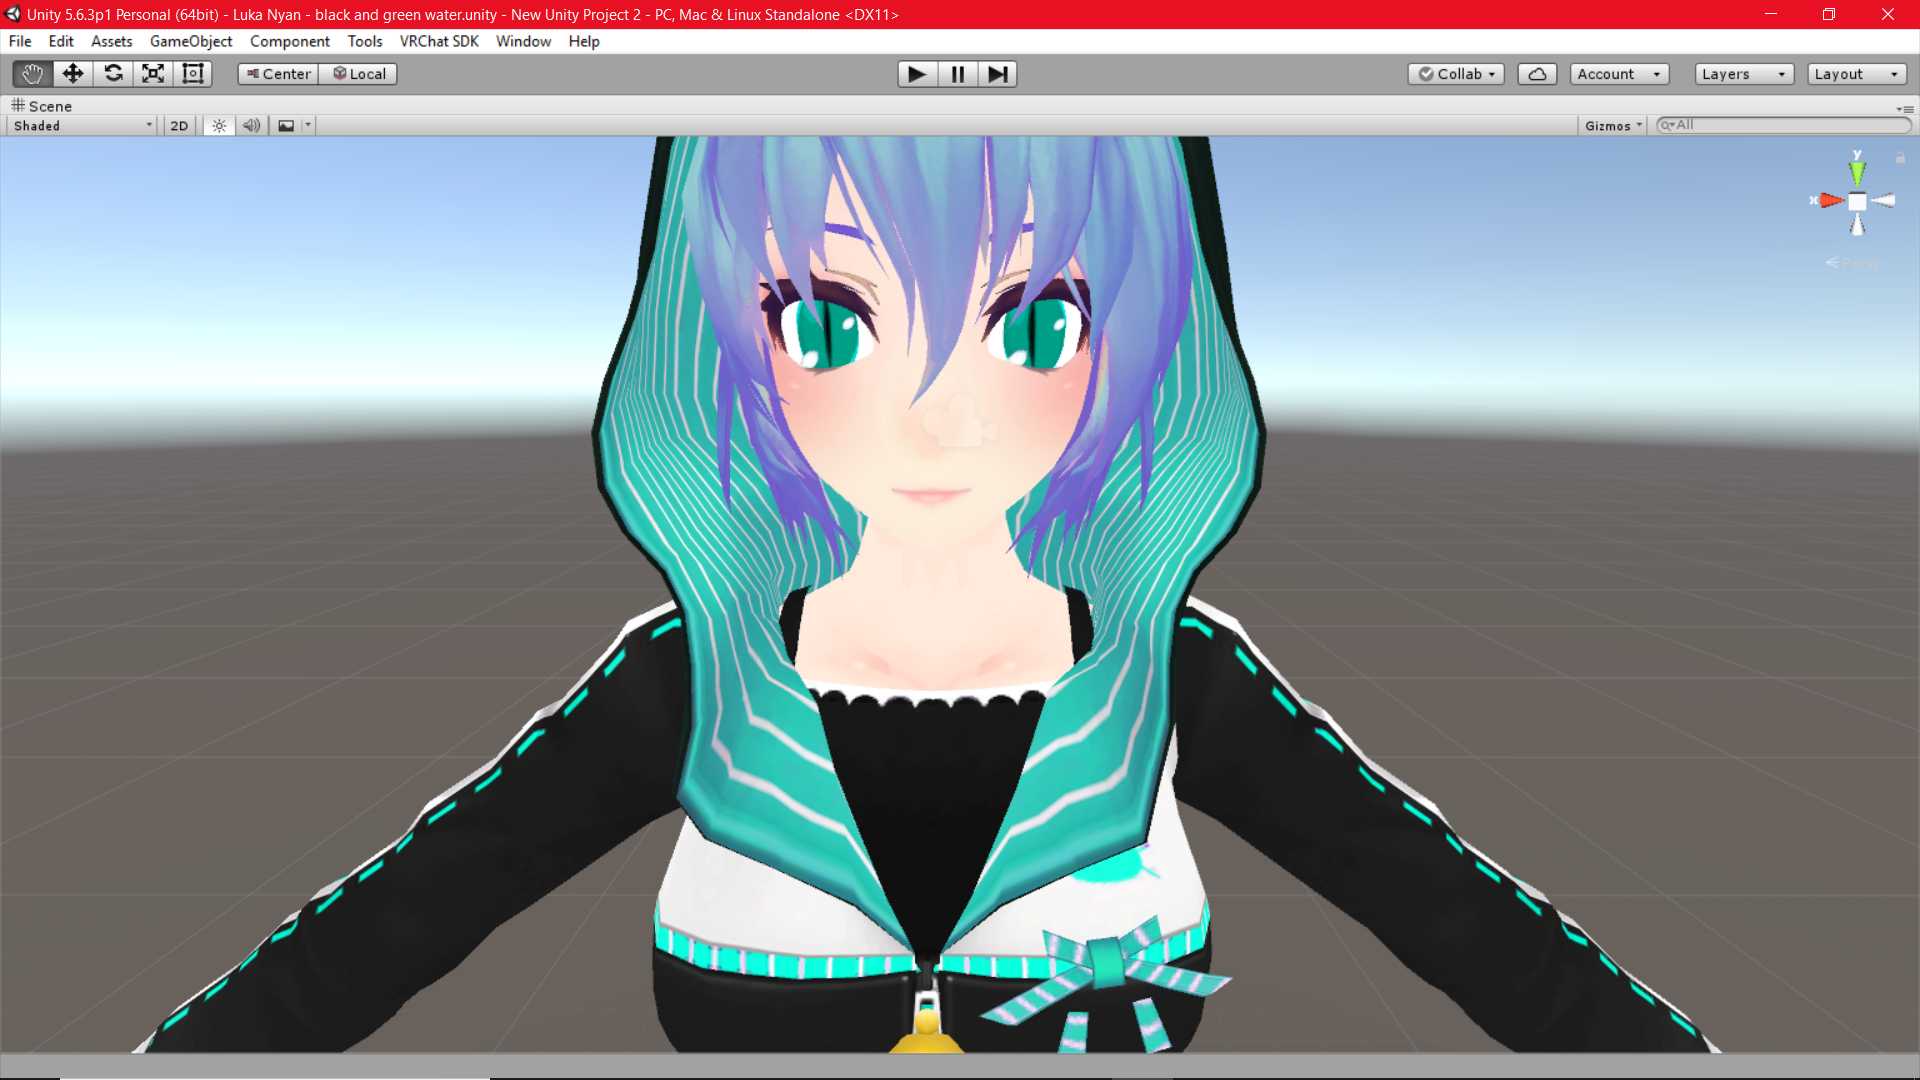Toggle 2D scene view mode
The width and height of the screenshot is (1920, 1080).
pos(178,124)
